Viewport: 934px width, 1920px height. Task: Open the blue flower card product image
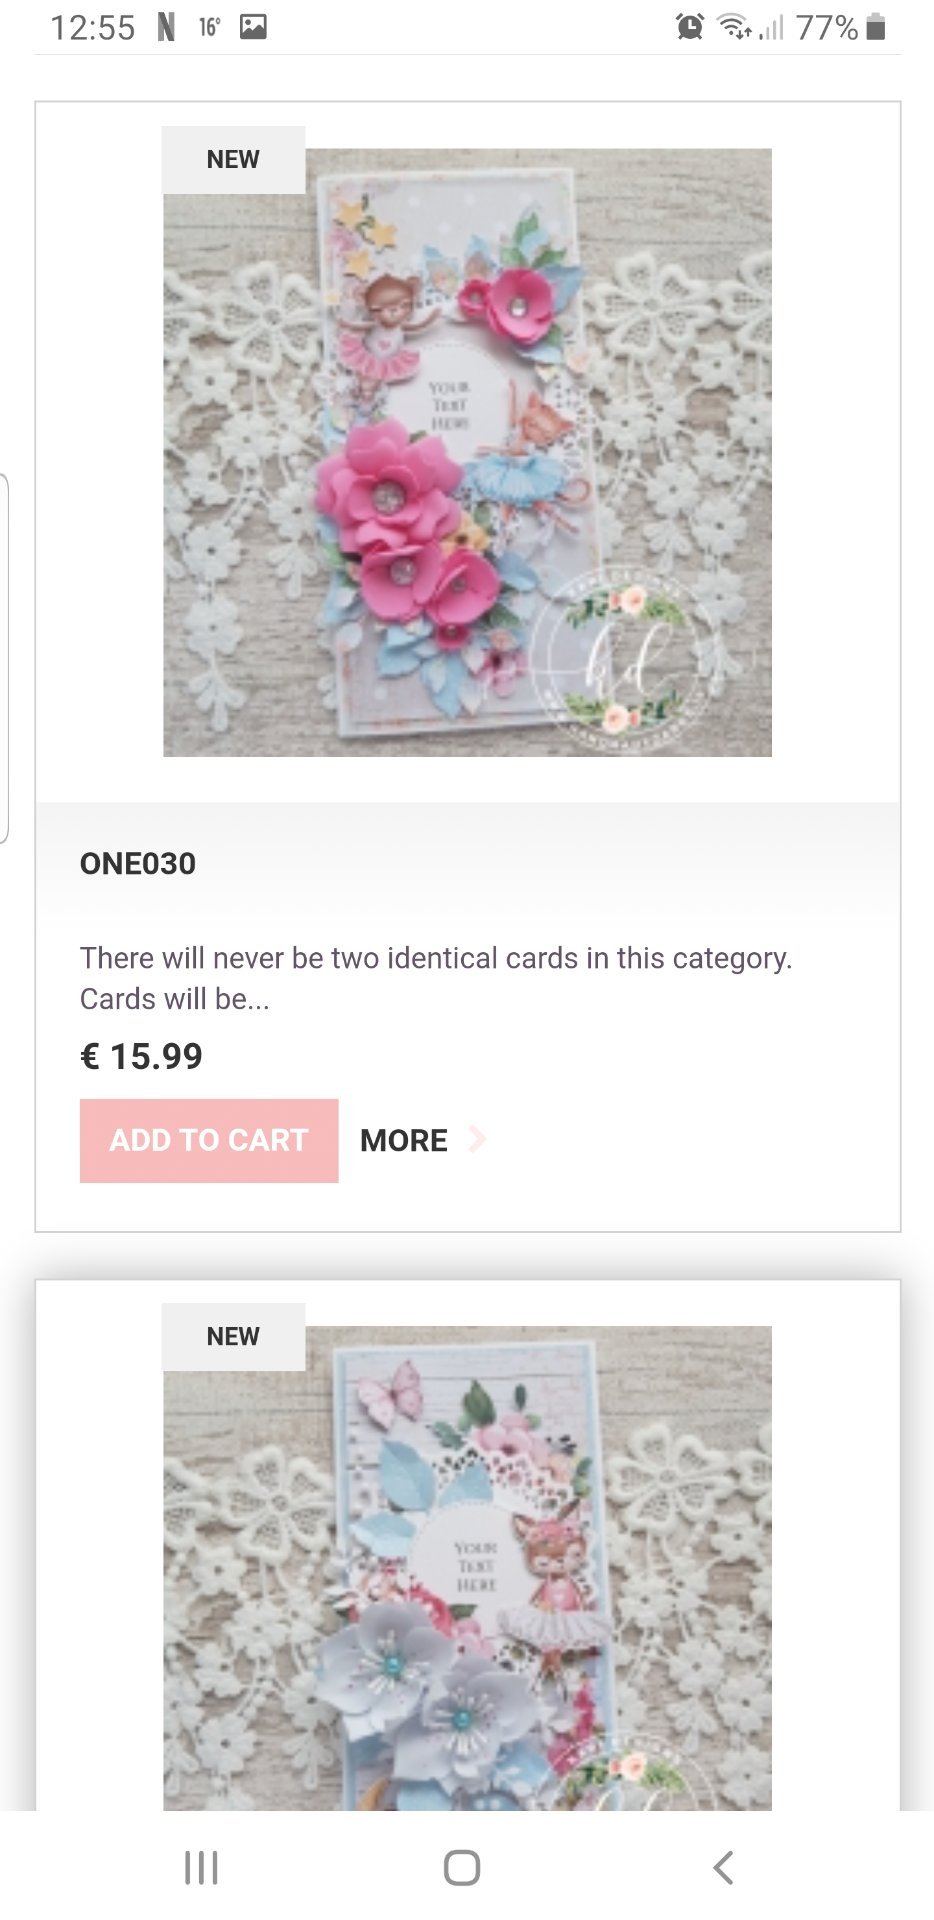point(467,1568)
